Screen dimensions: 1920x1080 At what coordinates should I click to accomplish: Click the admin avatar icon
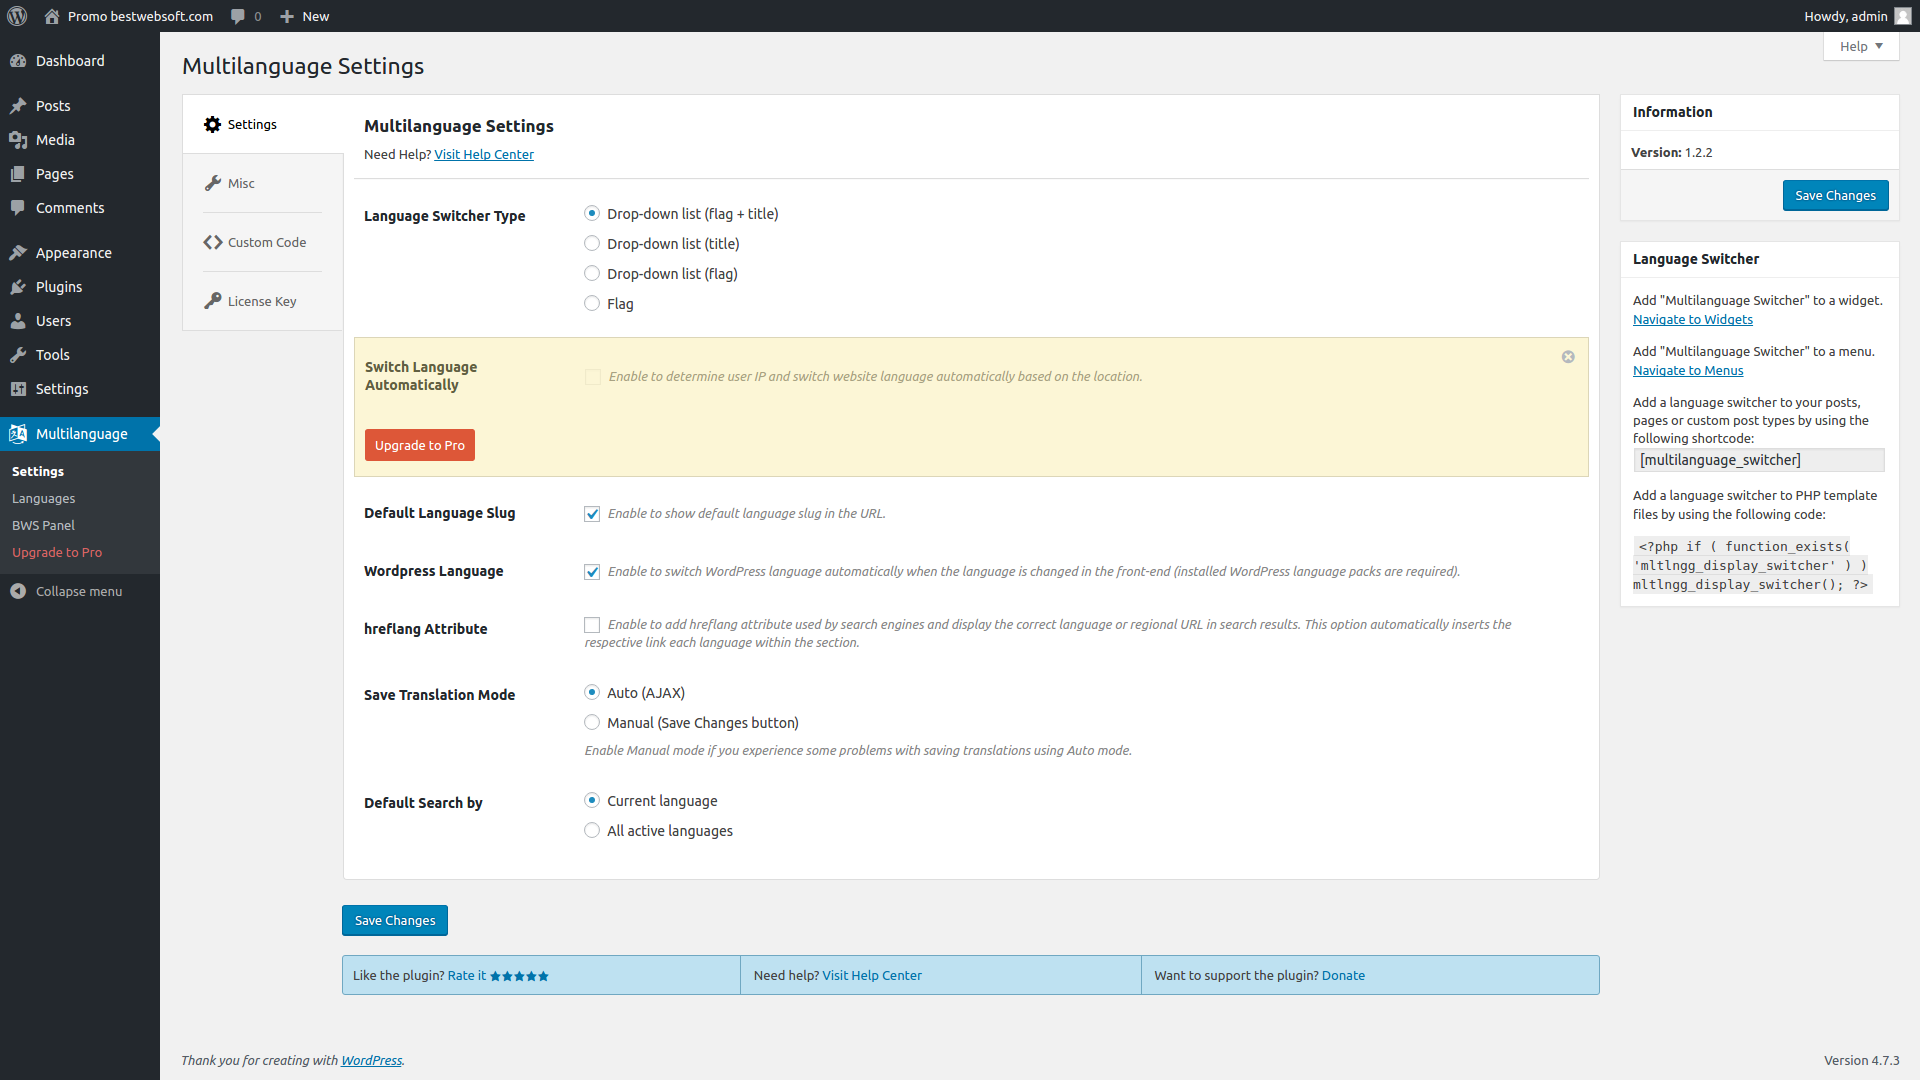point(1903,16)
